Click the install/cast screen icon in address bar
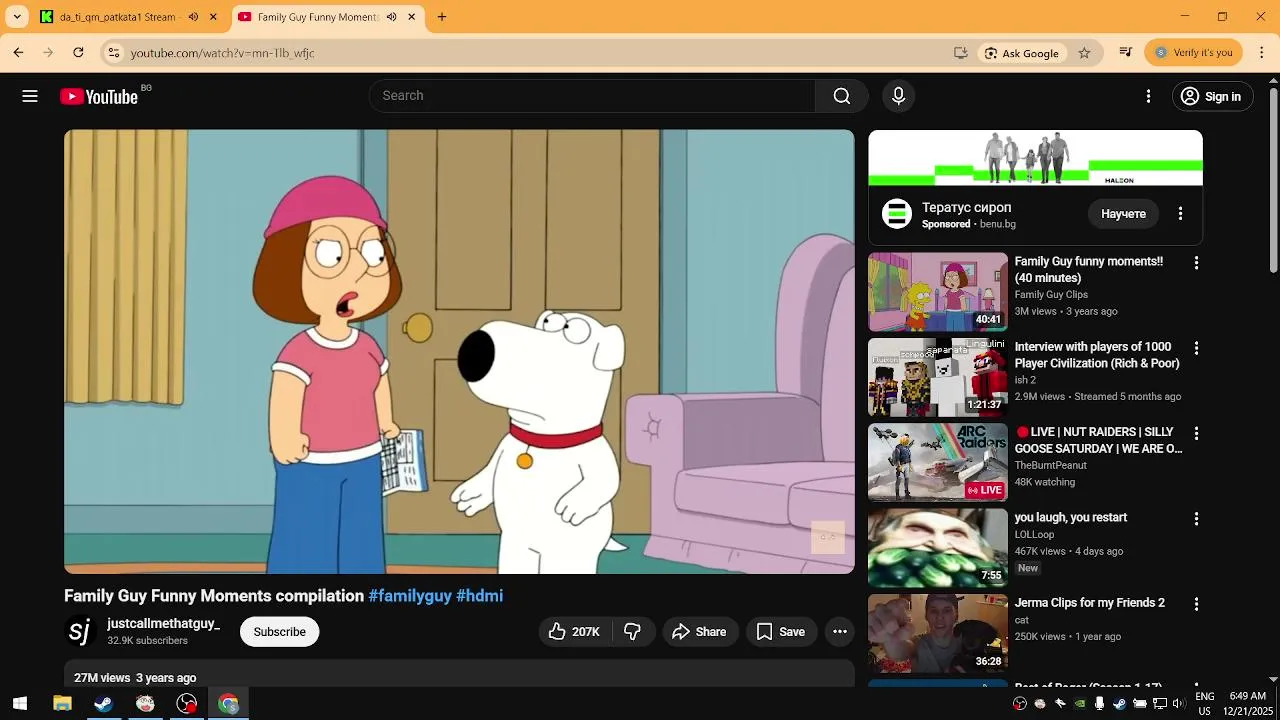This screenshot has width=1280, height=720. [x=961, y=53]
